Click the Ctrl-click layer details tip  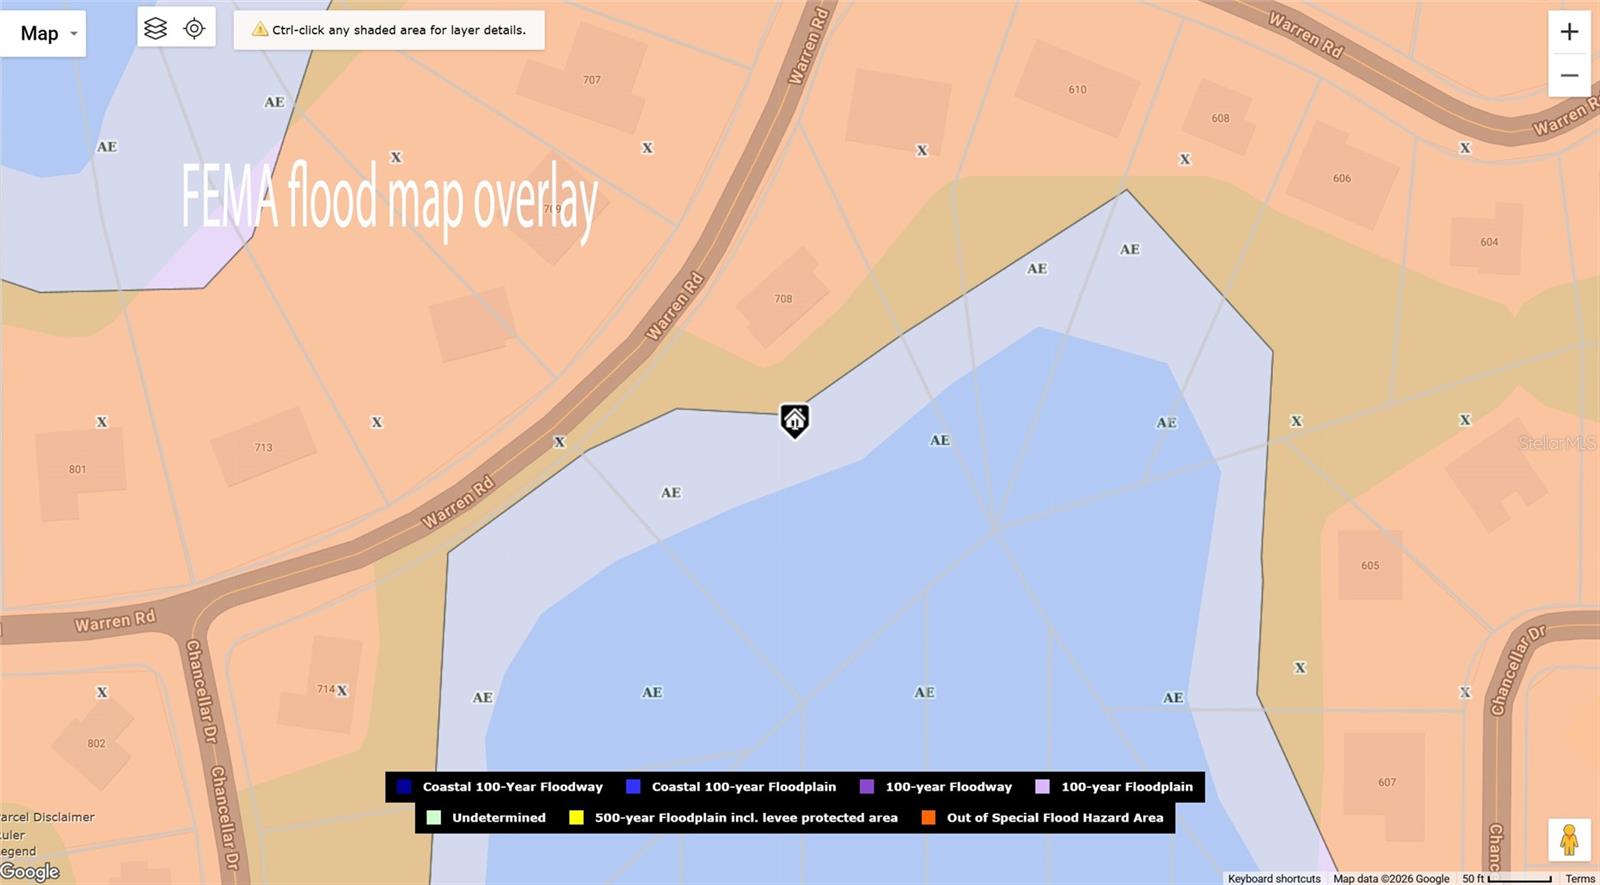click(x=389, y=30)
